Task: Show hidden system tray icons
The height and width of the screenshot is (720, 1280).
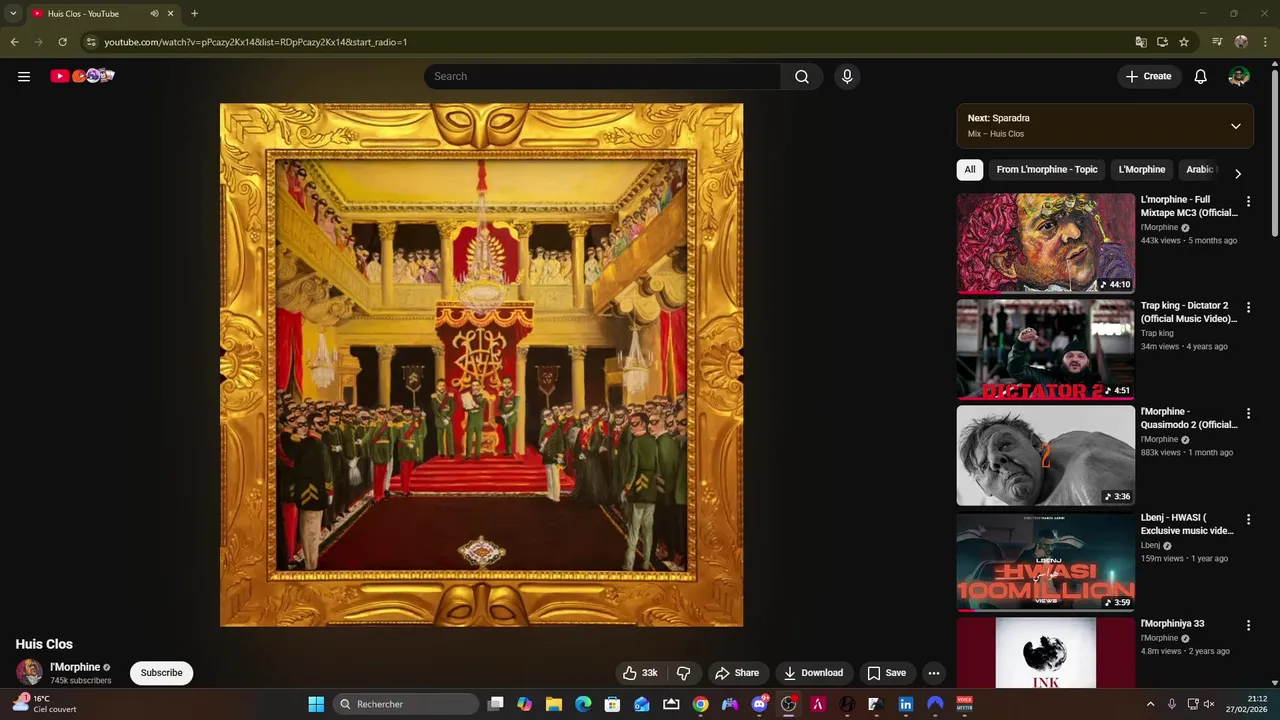Action: click(x=1150, y=704)
